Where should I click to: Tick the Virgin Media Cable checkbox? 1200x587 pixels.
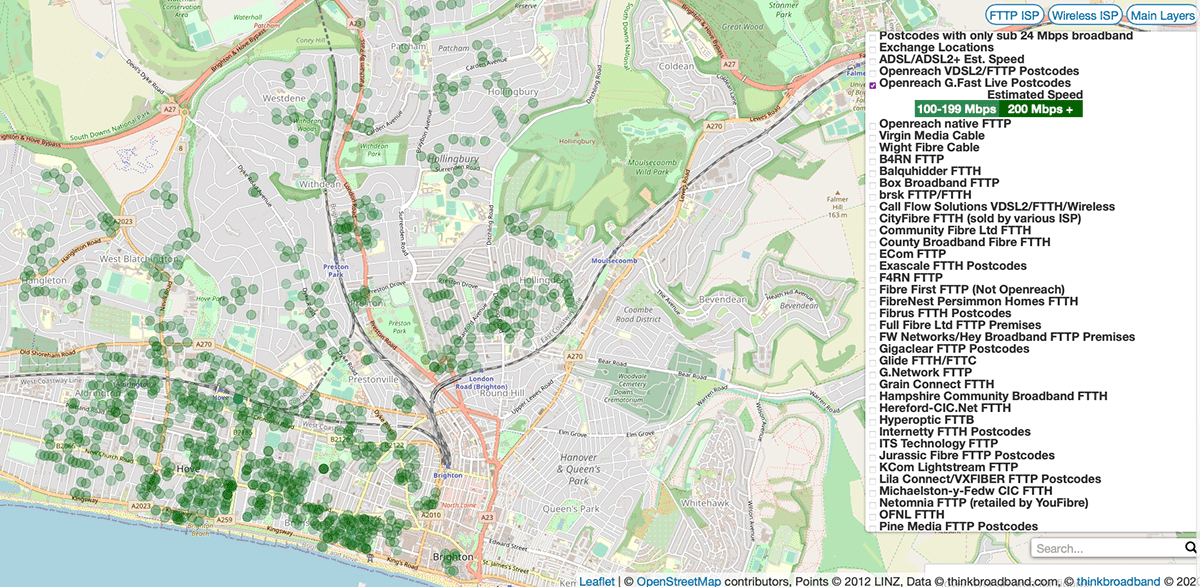point(873,136)
